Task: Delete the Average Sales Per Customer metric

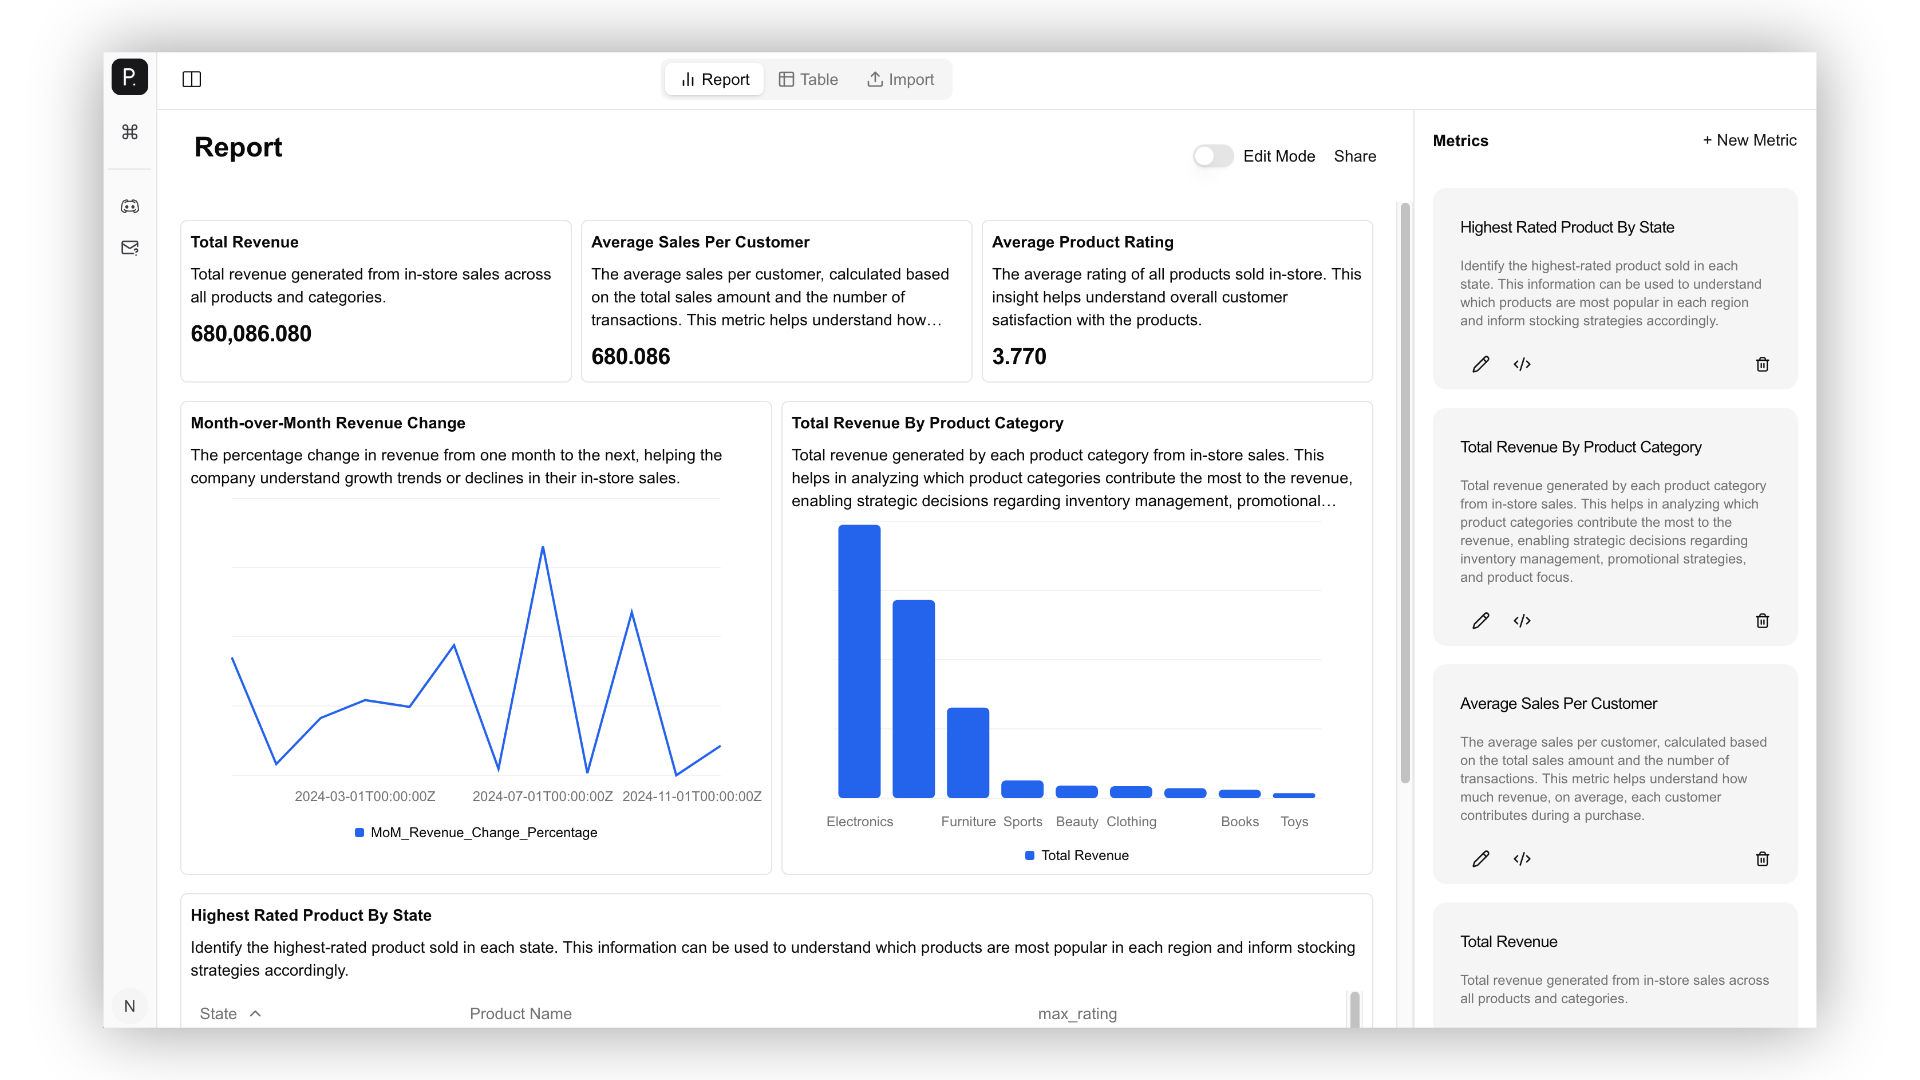Action: click(x=1762, y=859)
